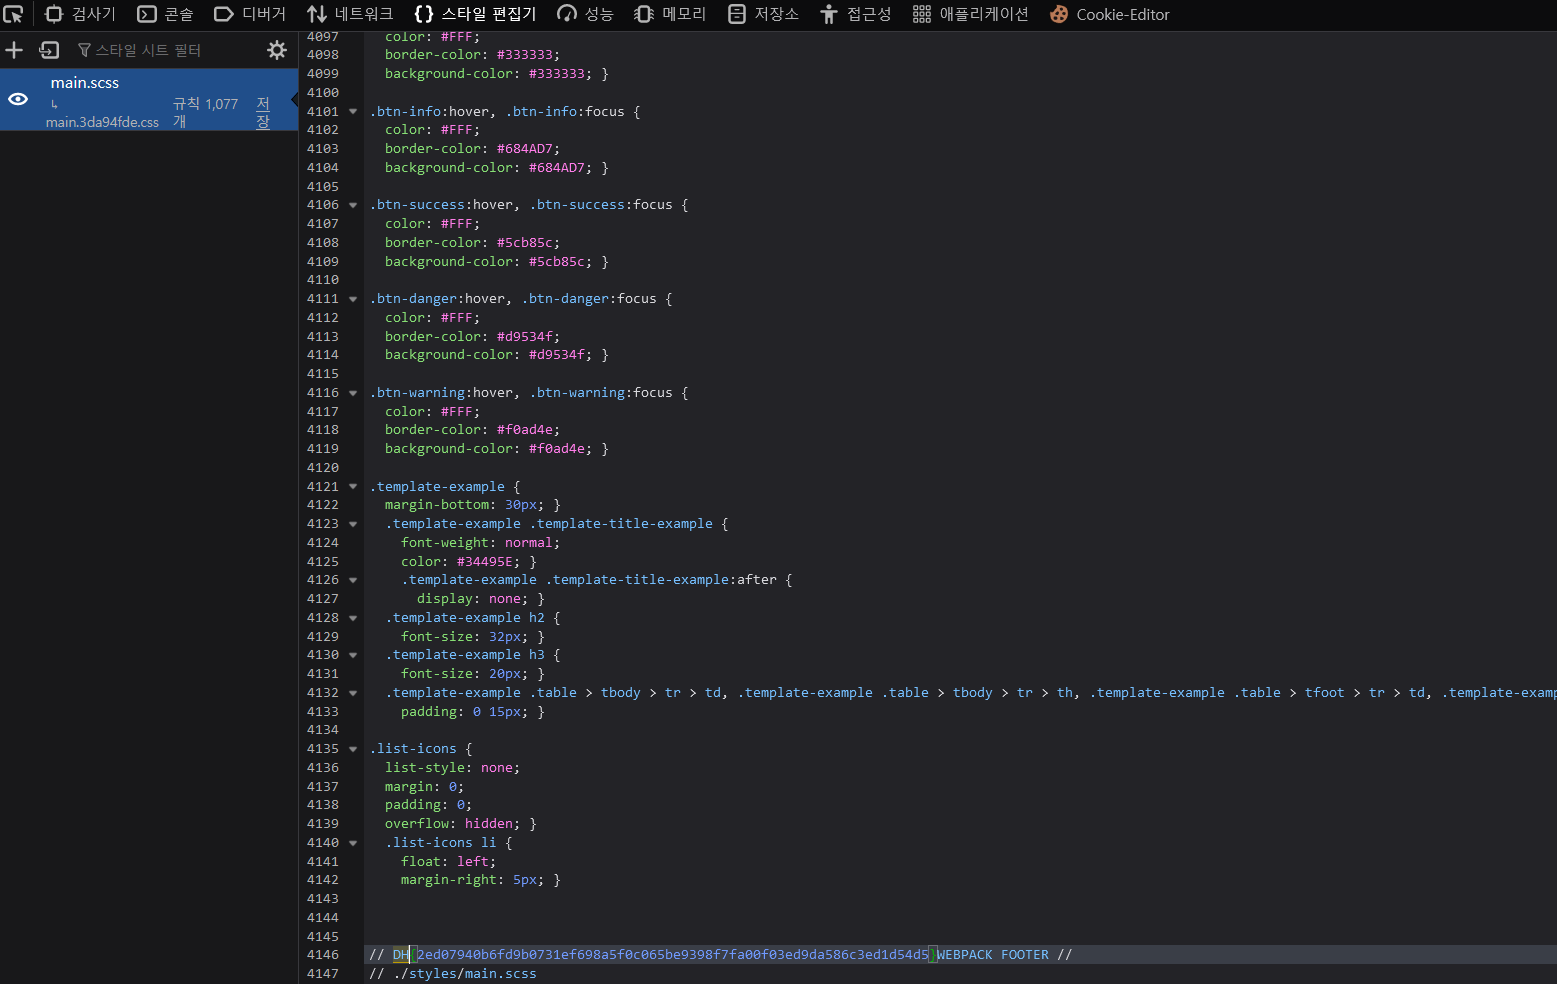The width and height of the screenshot is (1557, 984).
Task: Collapse the .btn-info:hover rule at line 4101
Action: [353, 112]
